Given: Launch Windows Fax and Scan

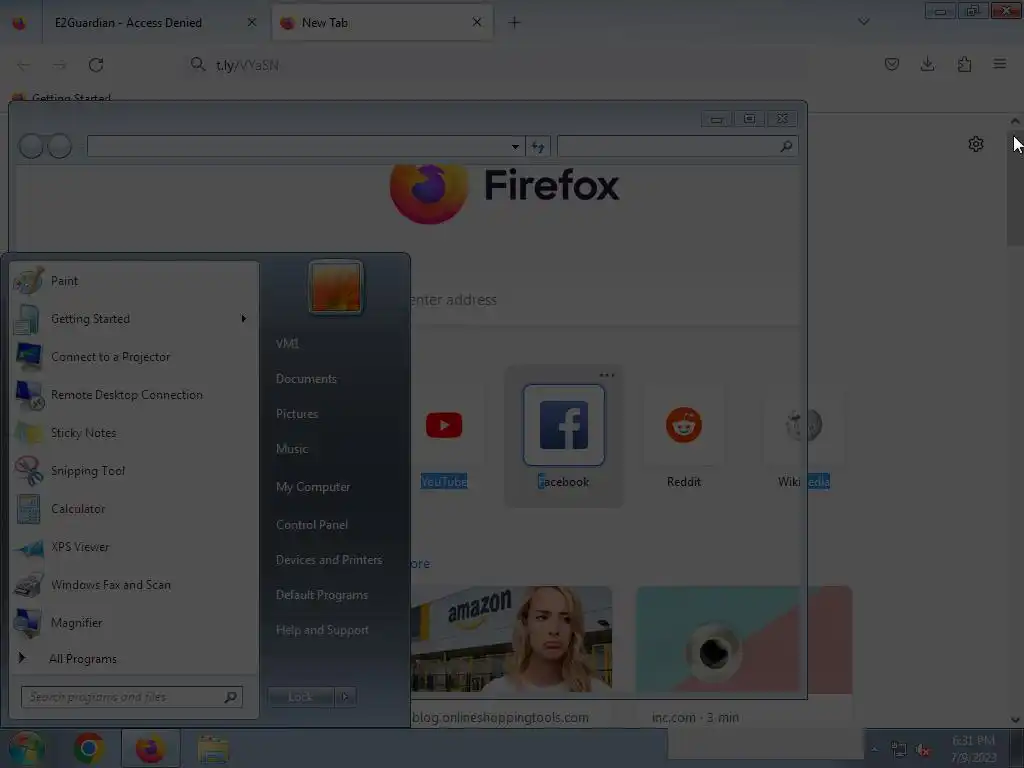Looking at the screenshot, I should (134, 584).
